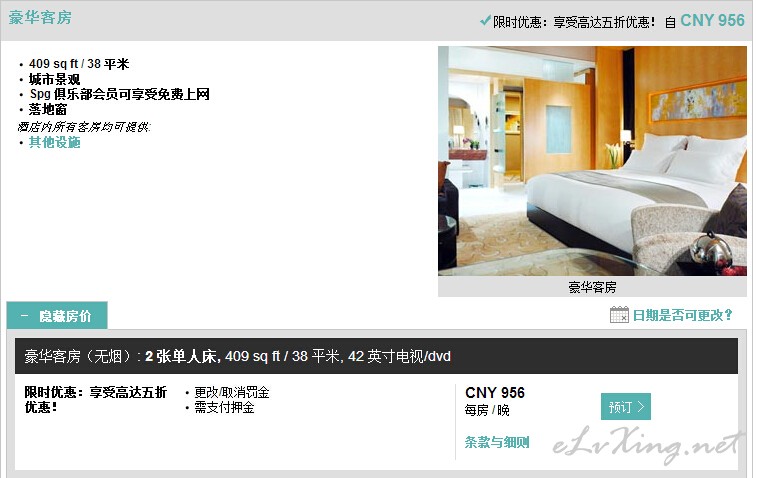This screenshot has height=478, width=757.
Task: Open the deluxe room photo thumbnail
Action: click(x=592, y=161)
